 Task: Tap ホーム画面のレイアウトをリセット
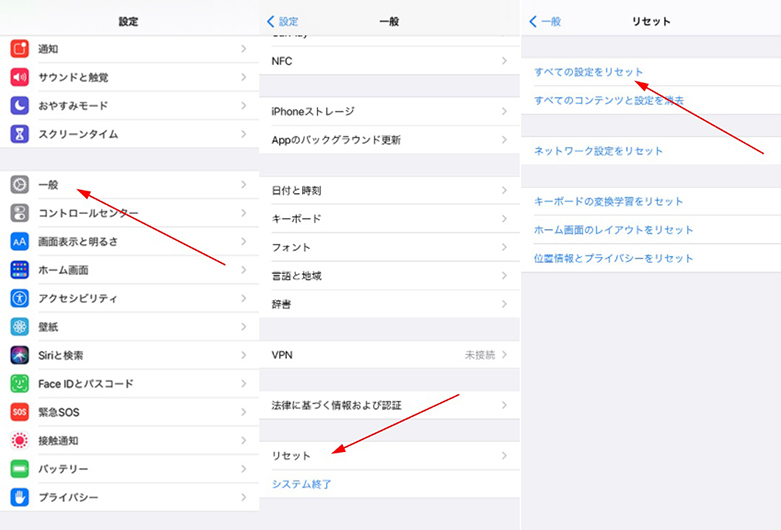[x=613, y=230]
